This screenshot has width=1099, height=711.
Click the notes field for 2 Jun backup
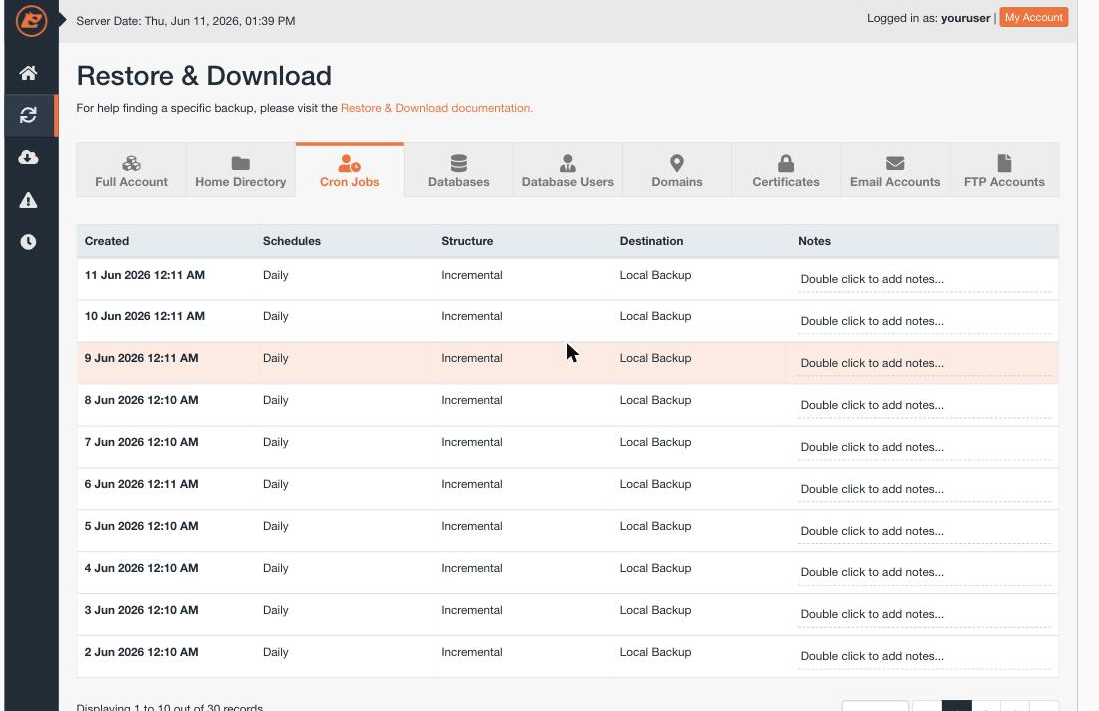click(924, 657)
